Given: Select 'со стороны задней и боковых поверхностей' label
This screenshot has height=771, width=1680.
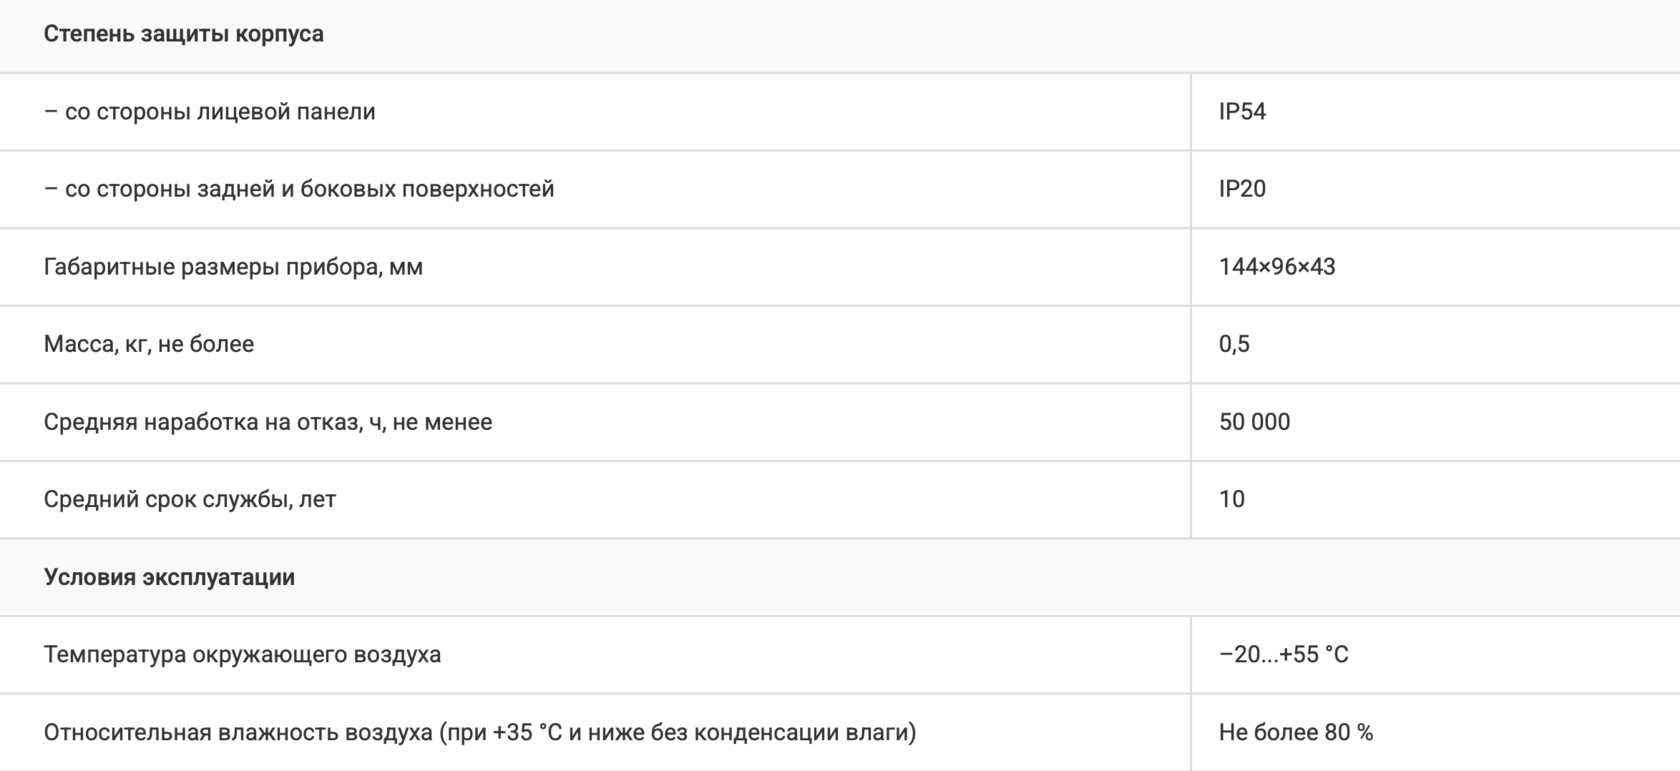Looking at the screenshot, I should click(299, 189).
